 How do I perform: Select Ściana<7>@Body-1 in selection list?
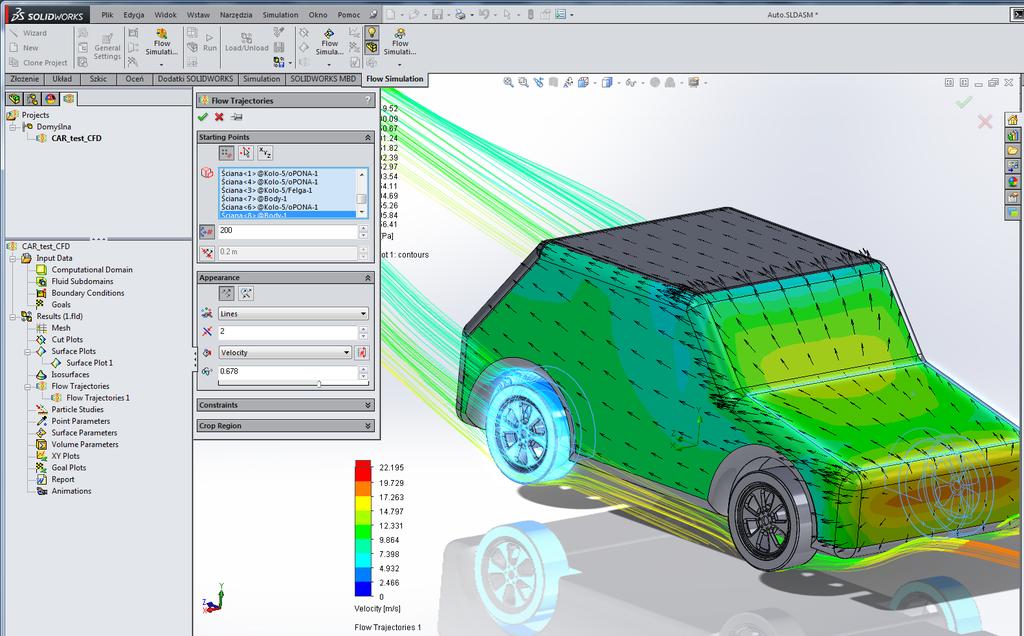[254, 199]
